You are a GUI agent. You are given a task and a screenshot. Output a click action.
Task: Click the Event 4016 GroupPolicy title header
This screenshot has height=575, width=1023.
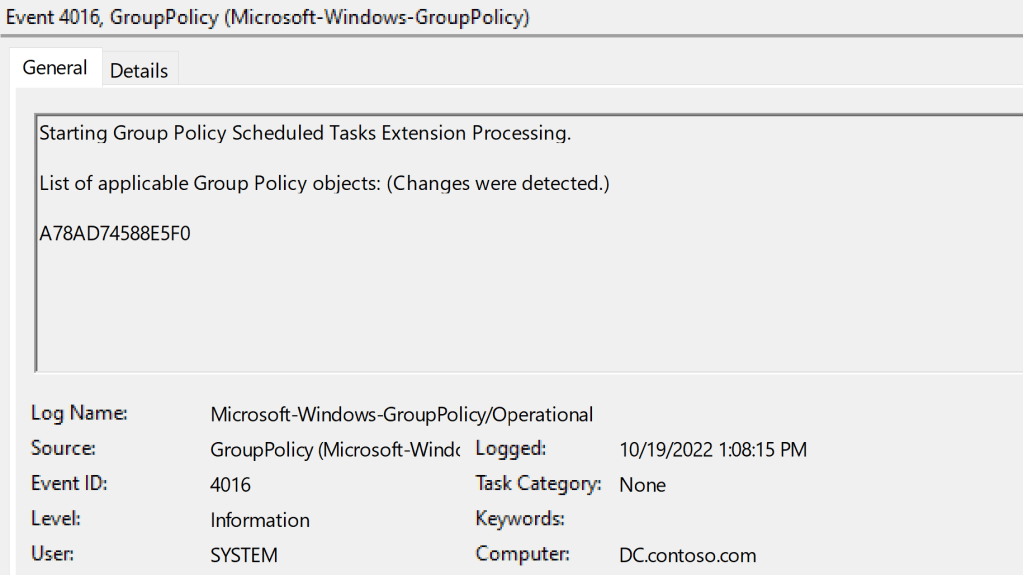pos(268,17)
